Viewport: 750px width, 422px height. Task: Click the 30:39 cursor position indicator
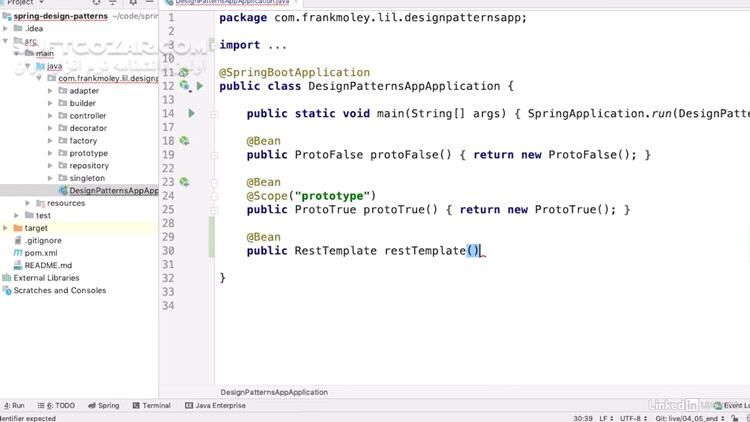(x=583, y=418)
